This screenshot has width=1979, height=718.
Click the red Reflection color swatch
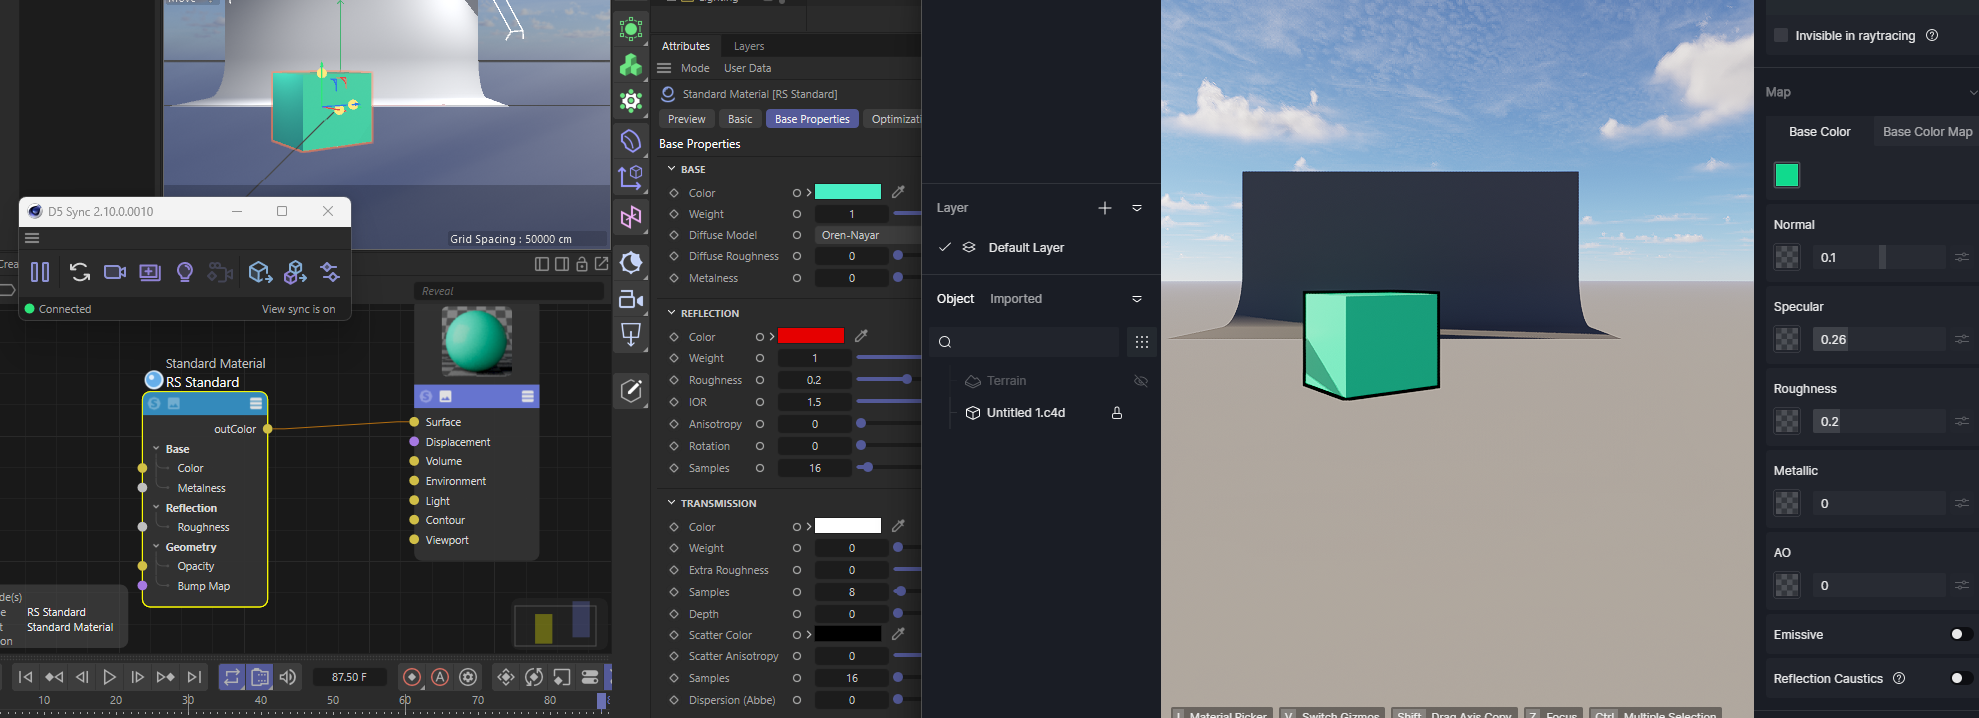pos(810,337)
